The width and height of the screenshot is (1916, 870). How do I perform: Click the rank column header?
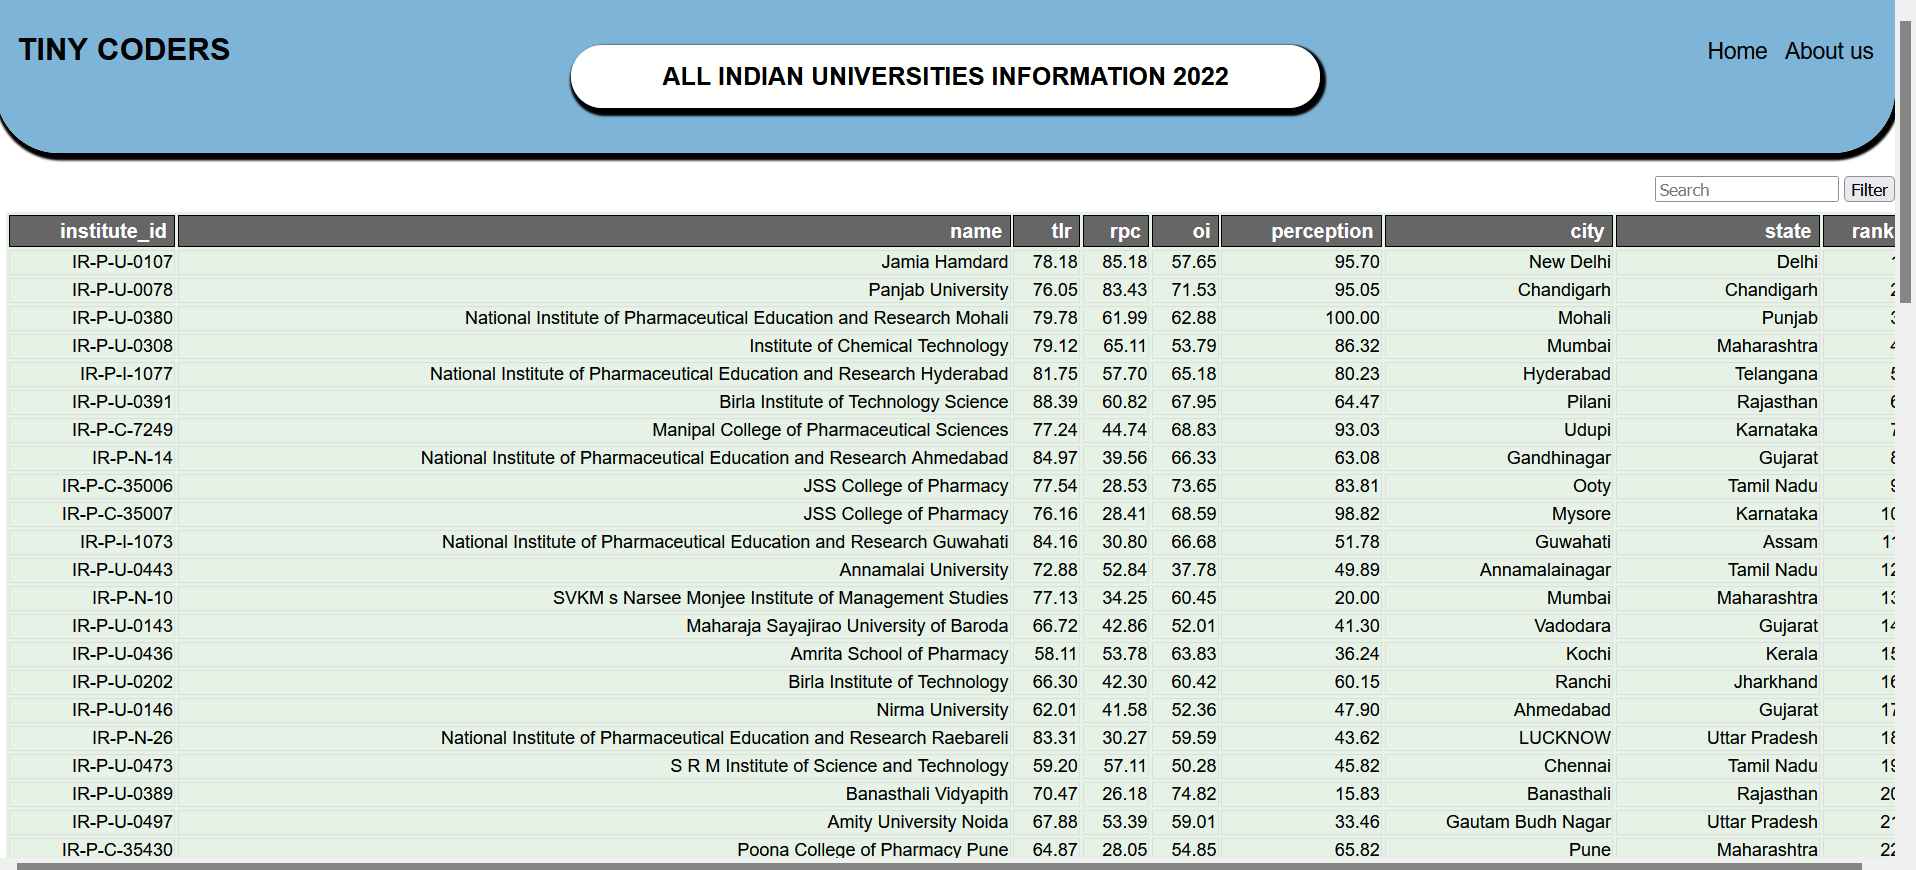[x=1858, y=231]
